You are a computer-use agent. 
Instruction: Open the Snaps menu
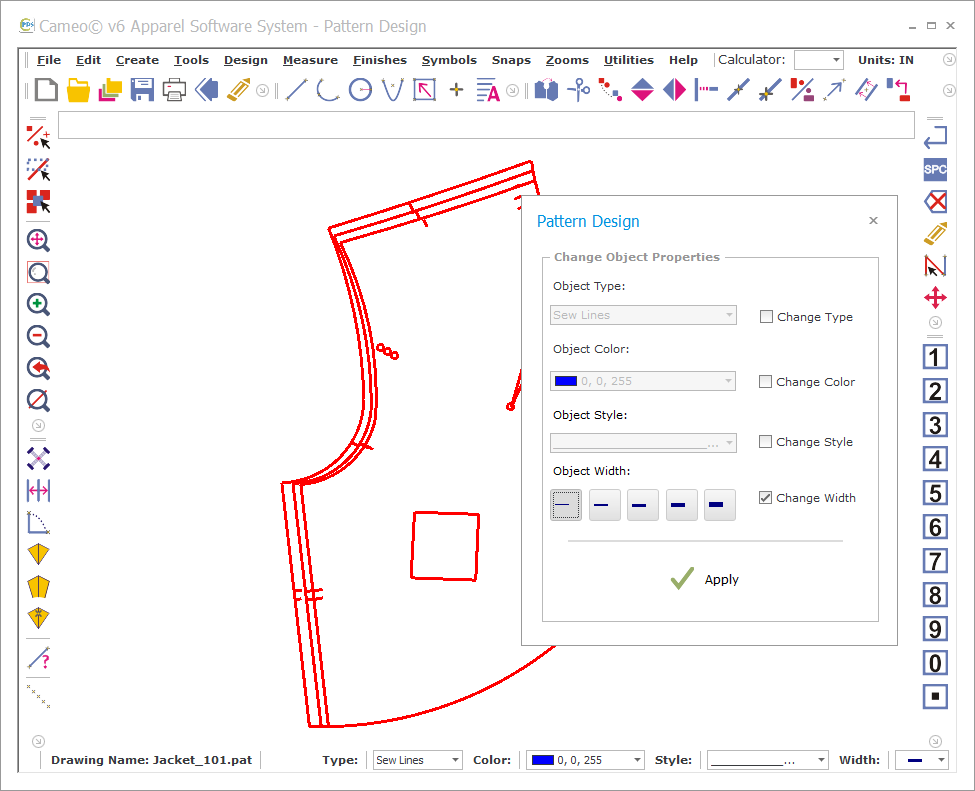coord(511,60)
